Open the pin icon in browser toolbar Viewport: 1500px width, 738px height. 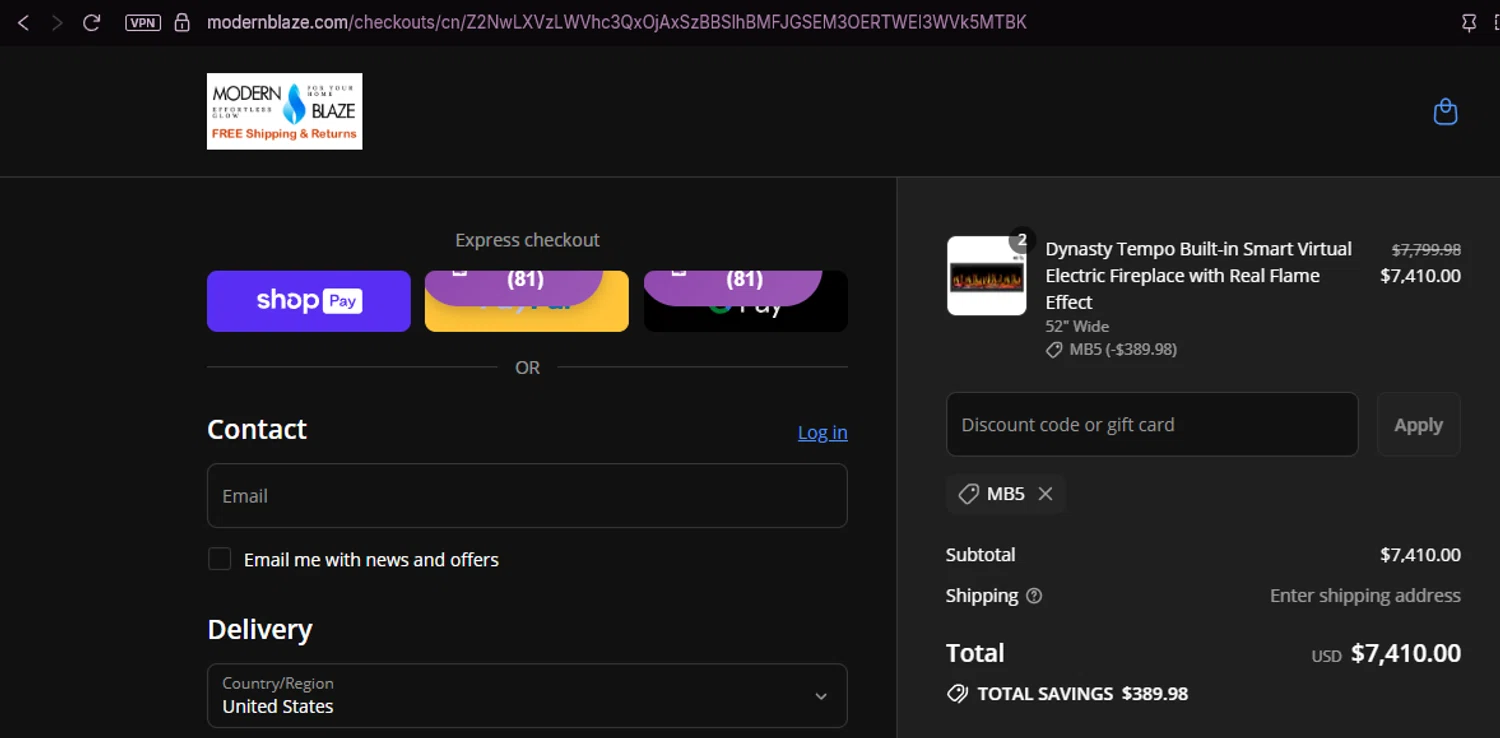[x=1469, y=22]
